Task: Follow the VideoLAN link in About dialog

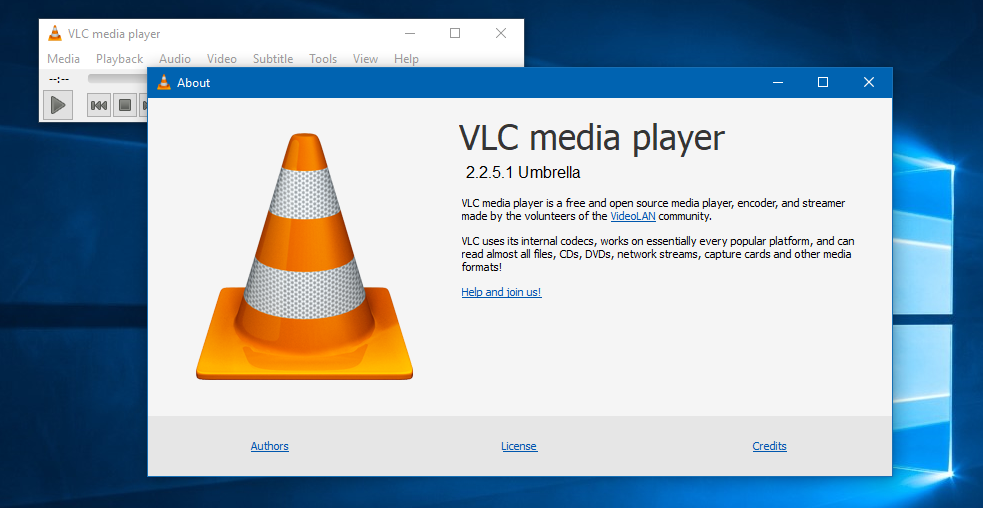Action: click(x=633, y=216)
